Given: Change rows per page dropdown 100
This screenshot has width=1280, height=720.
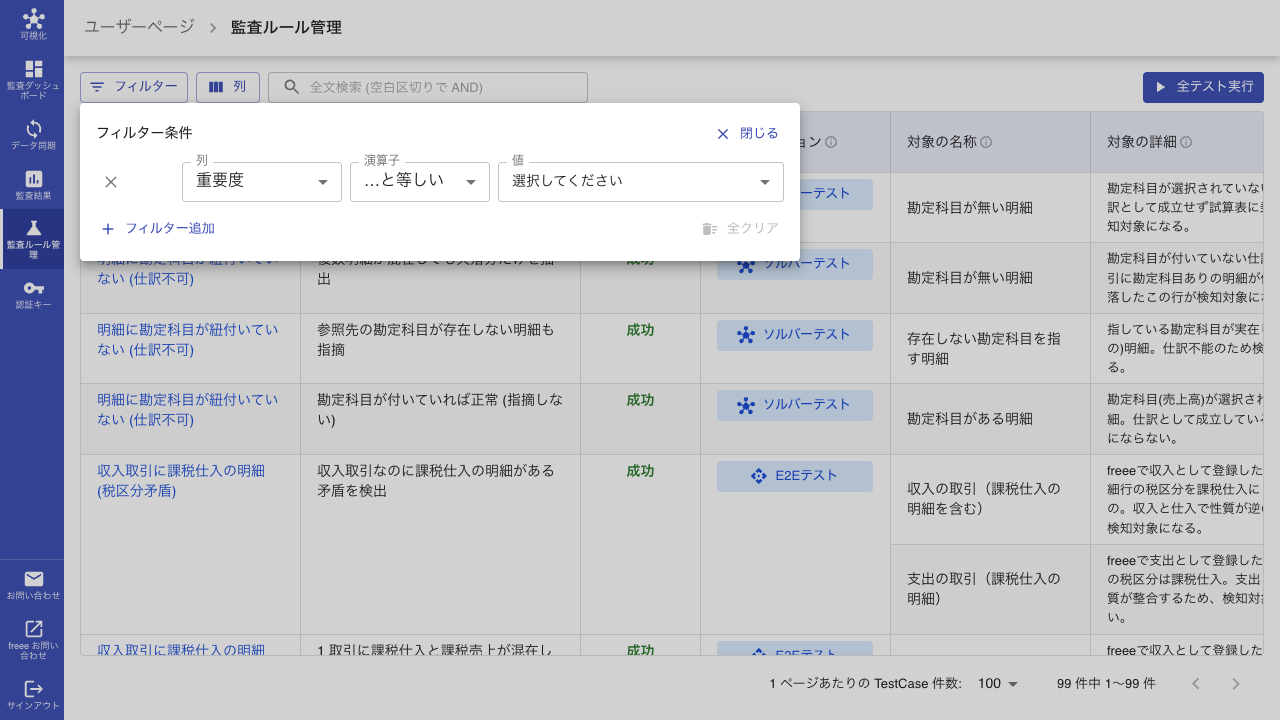Looking at the screenshot, I should [x=998, y=684].
